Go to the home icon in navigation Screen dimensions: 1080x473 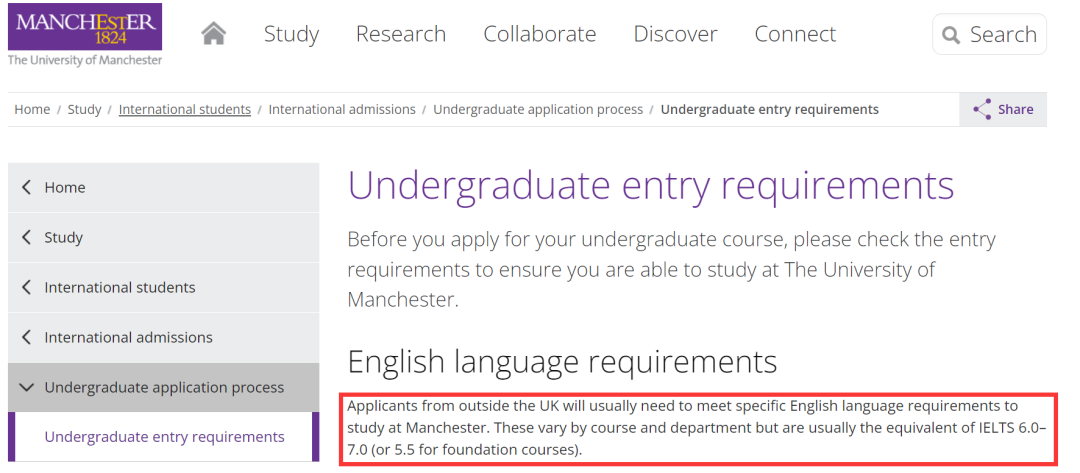pos(213,34)
